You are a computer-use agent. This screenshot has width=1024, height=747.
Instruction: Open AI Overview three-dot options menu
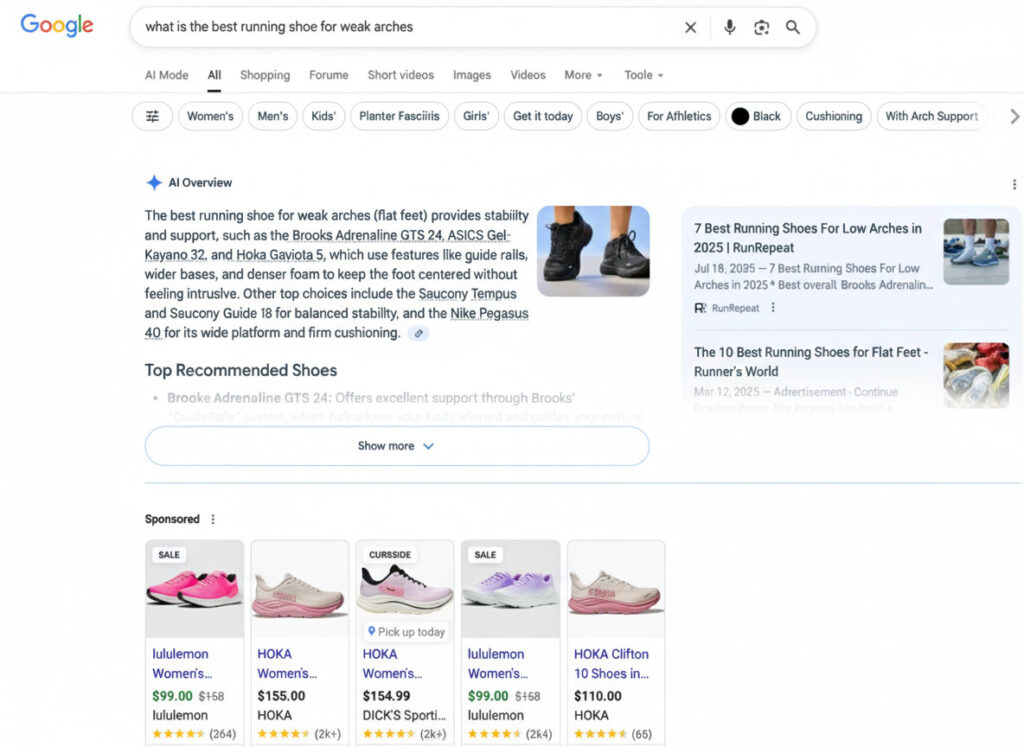pyautogui.click(x=1014, y=184)
